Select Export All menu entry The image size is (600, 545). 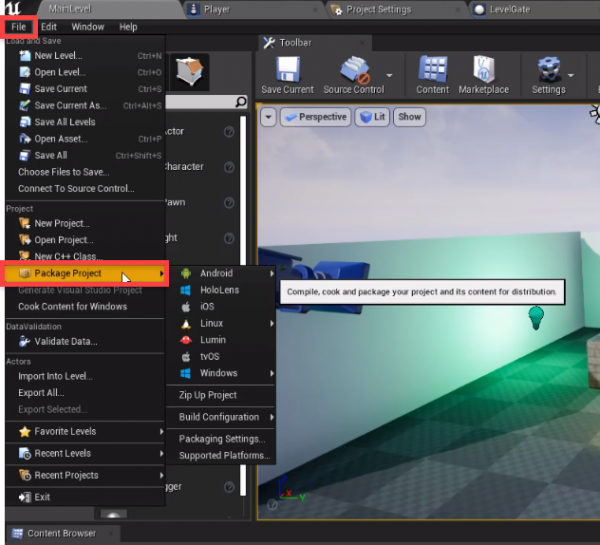tap(85, 393)
